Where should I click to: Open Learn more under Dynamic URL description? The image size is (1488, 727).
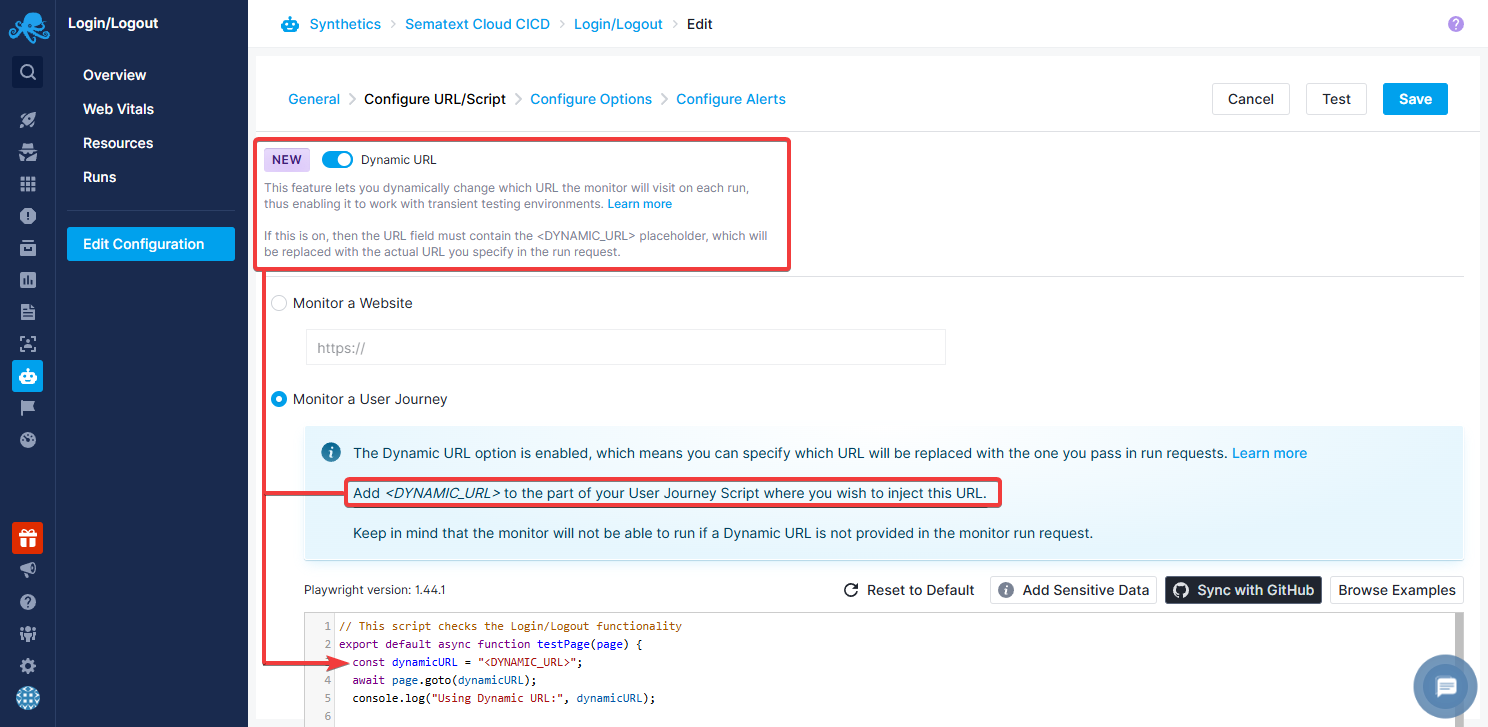(640, 204)
